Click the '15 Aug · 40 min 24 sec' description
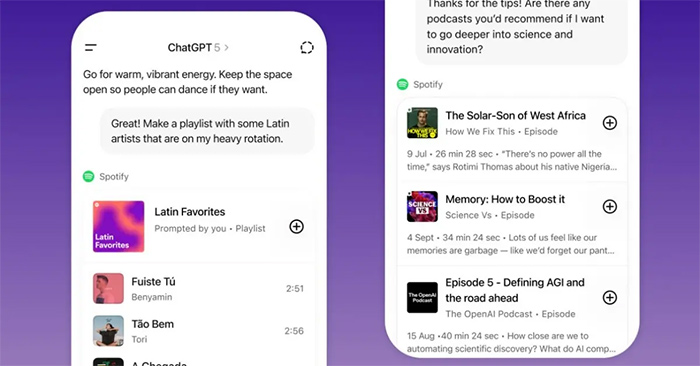Viewport: 700px width, 366px height. pos(511,342)
